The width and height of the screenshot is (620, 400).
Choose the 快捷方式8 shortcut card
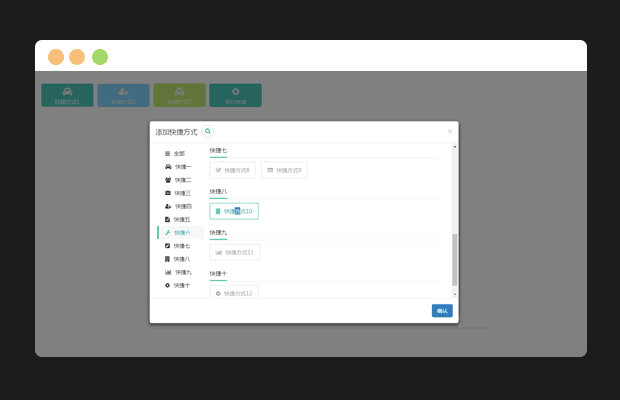[x=232, y=170]
